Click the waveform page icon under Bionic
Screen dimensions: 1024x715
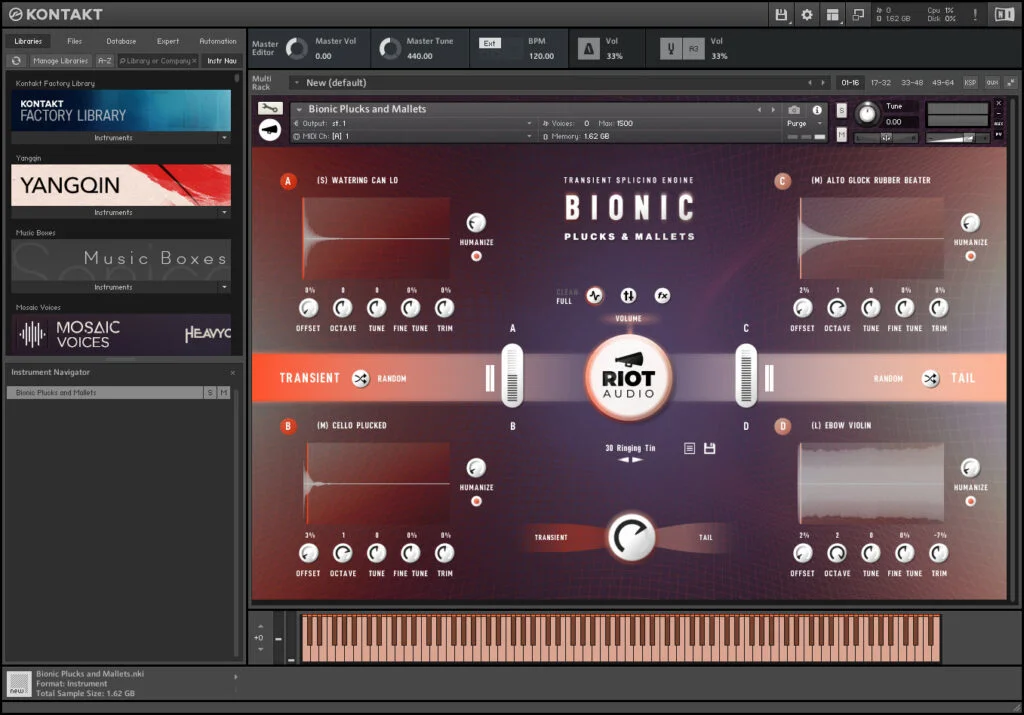(x=594, y=296)
